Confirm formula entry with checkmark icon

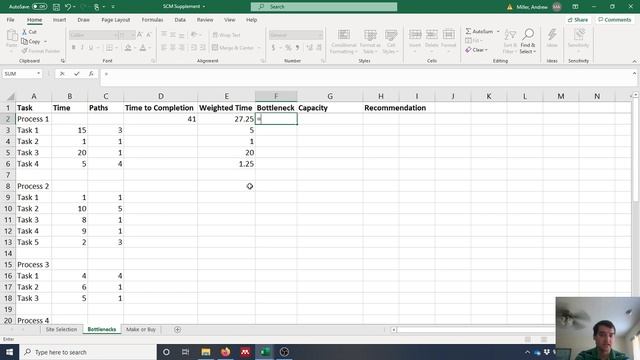coord(77,74)
